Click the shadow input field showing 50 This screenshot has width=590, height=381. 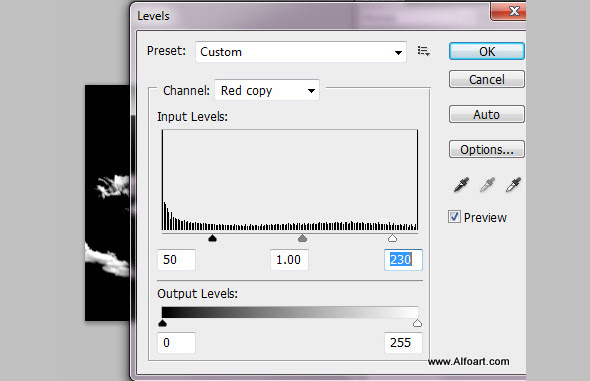tap(176, 260)
